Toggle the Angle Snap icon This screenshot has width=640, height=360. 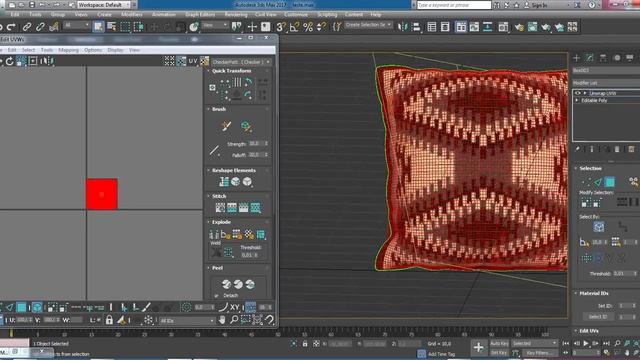[x=294, y=27]
